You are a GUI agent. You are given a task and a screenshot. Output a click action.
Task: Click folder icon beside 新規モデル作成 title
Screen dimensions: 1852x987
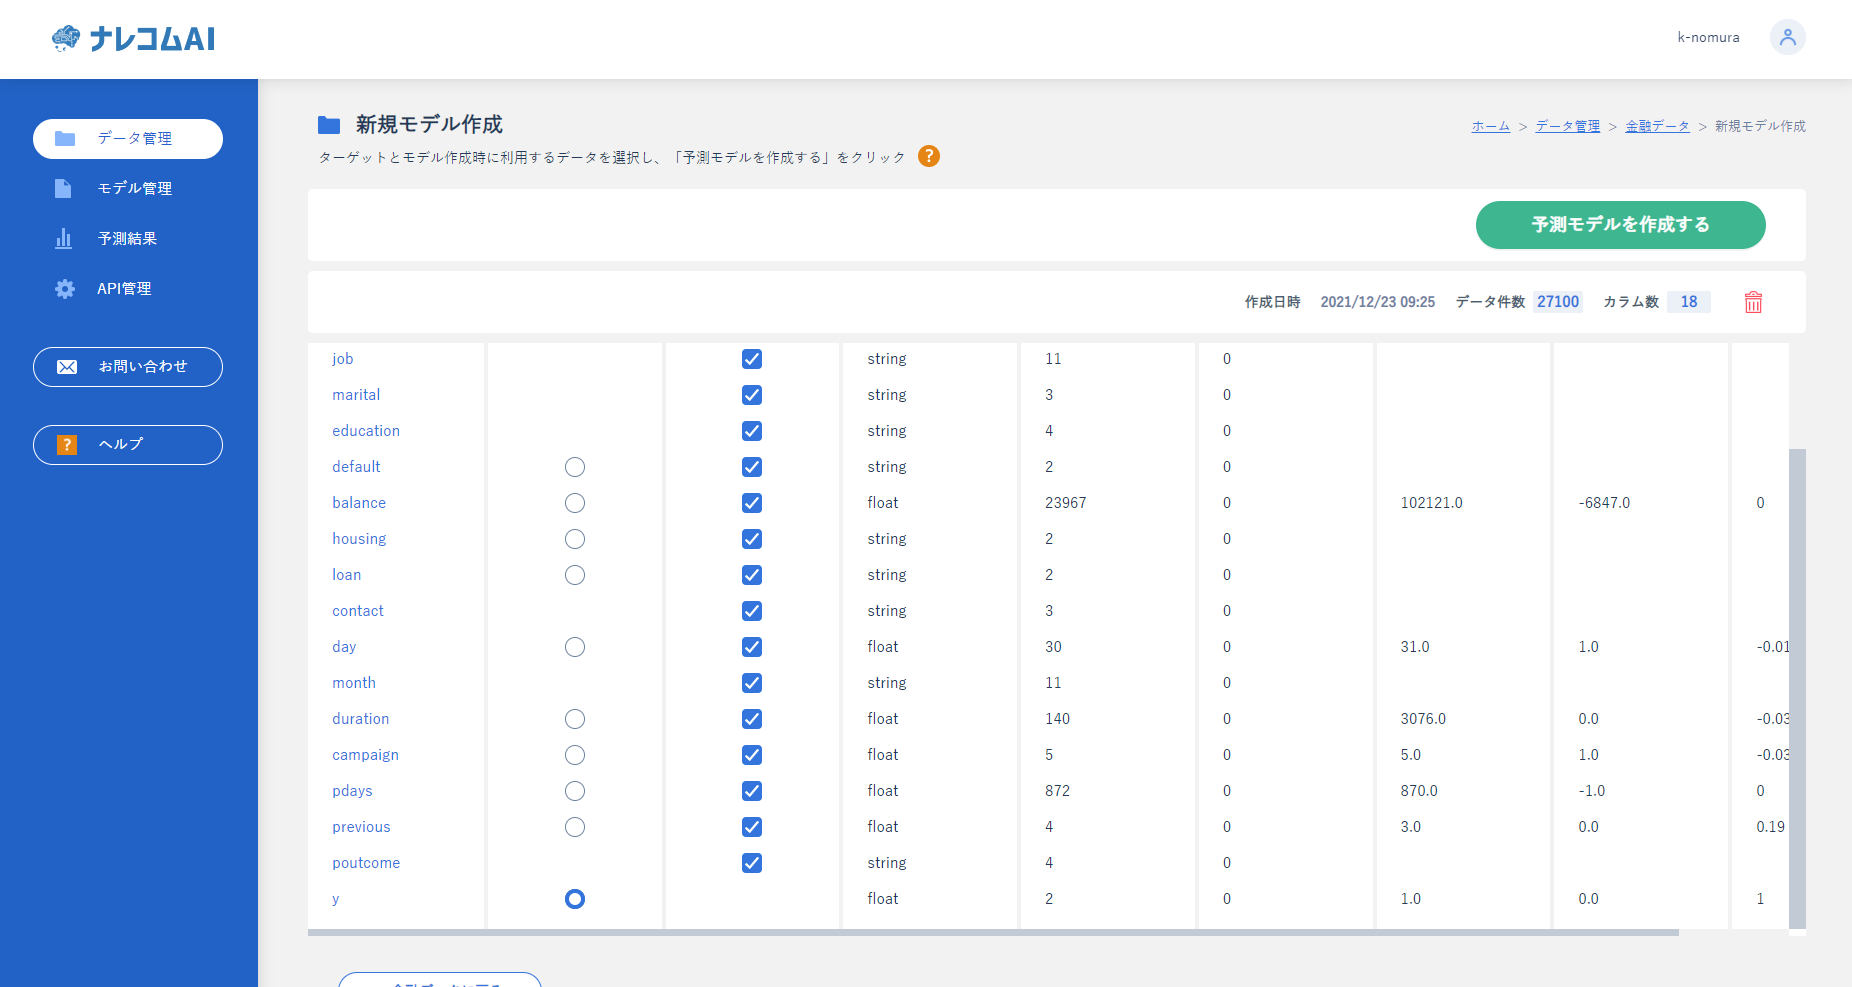point(329,125)
